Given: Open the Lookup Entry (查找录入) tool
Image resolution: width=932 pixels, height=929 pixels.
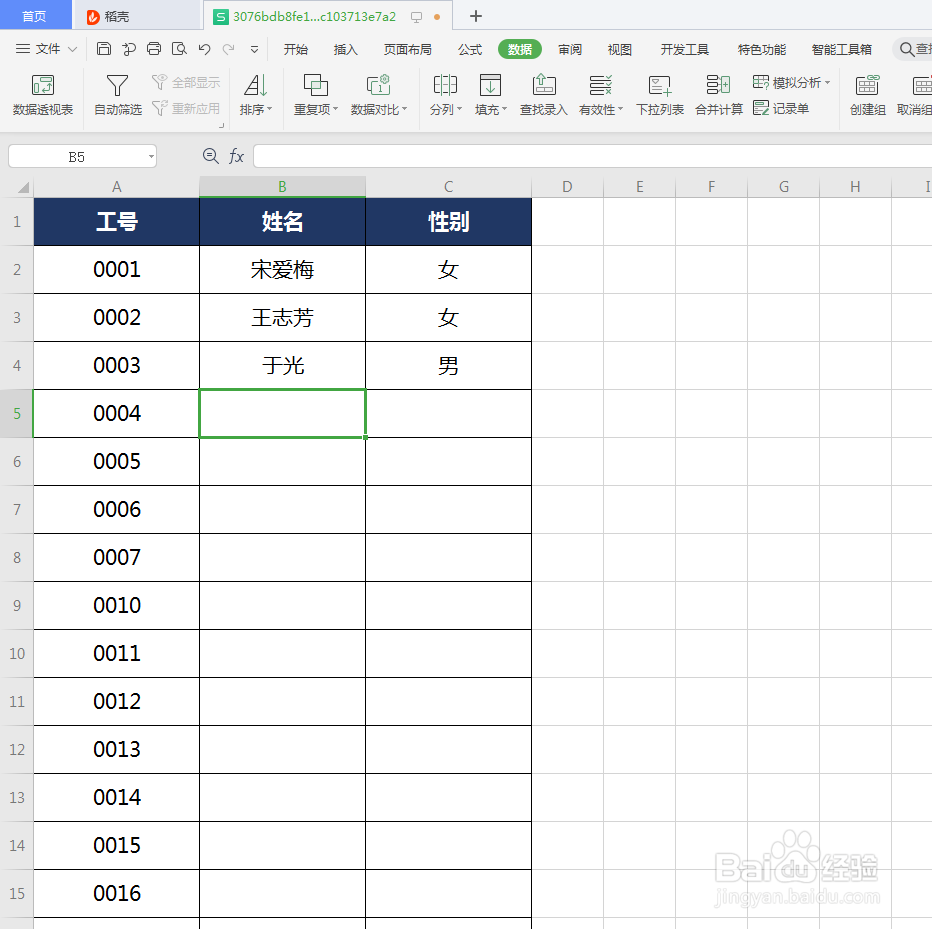Looking at the screenshot, I should tap(543, 95).
